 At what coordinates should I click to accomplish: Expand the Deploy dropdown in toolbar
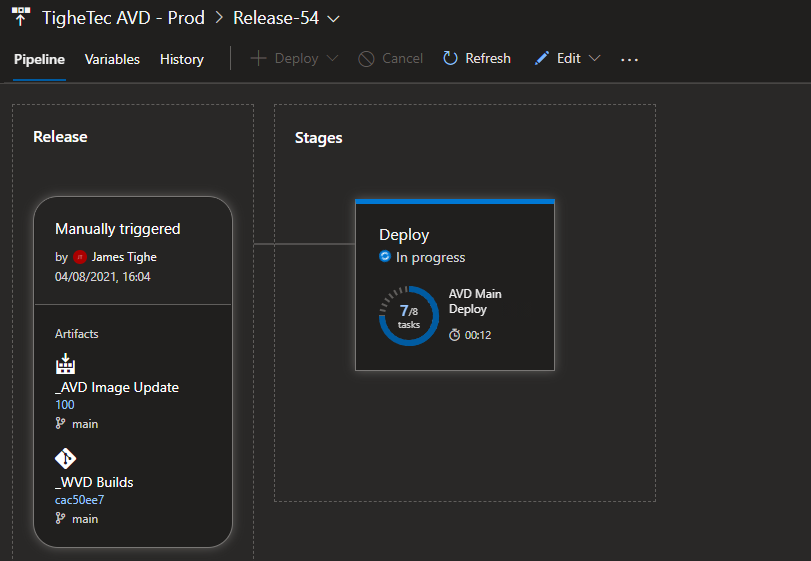[x=332, y=59]
